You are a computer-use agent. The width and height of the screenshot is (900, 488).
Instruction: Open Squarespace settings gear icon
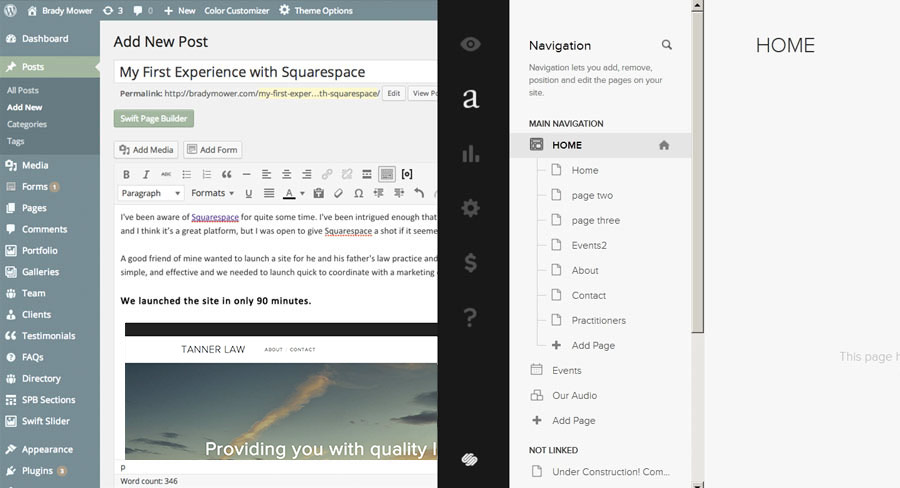[471, 208]
